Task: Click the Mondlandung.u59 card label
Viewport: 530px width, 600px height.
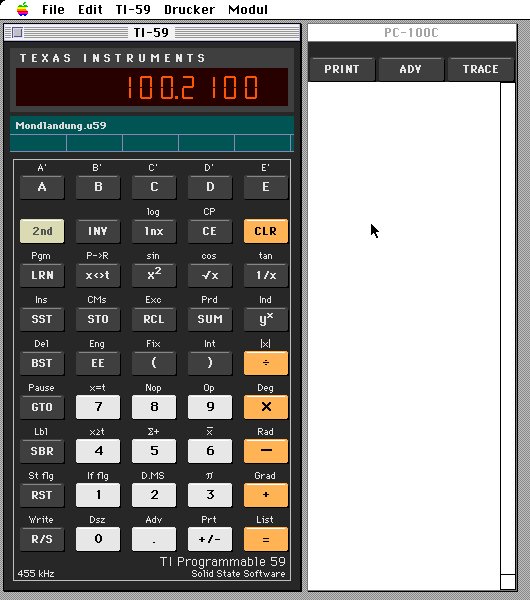Action: pos(61,126)
